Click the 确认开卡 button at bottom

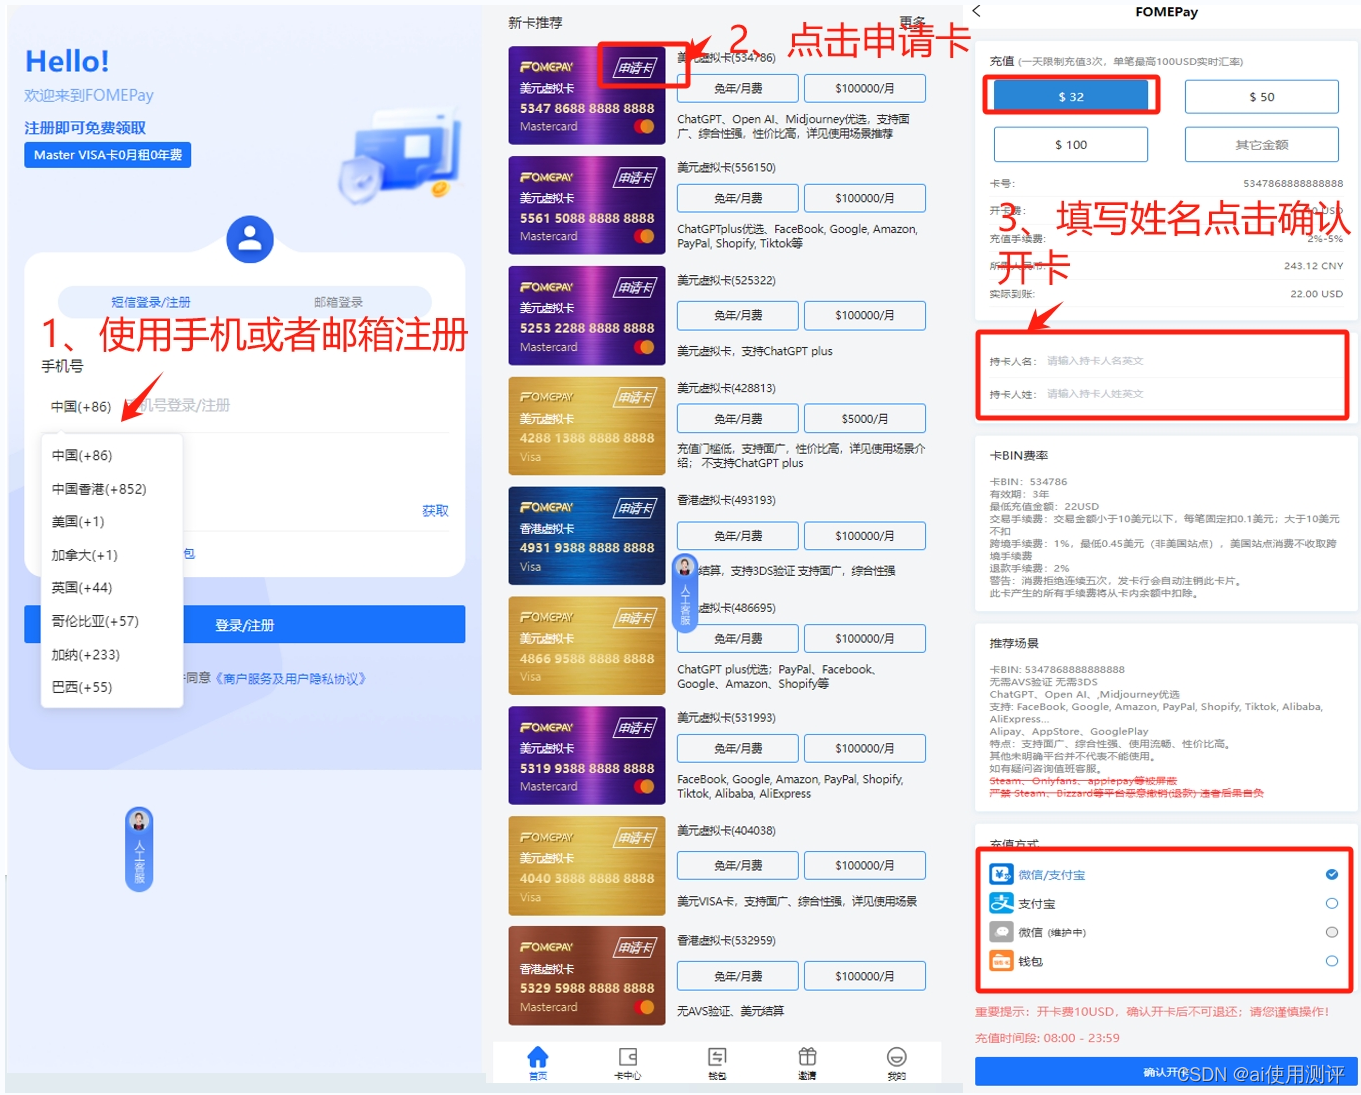[x=1166, y=1071]
